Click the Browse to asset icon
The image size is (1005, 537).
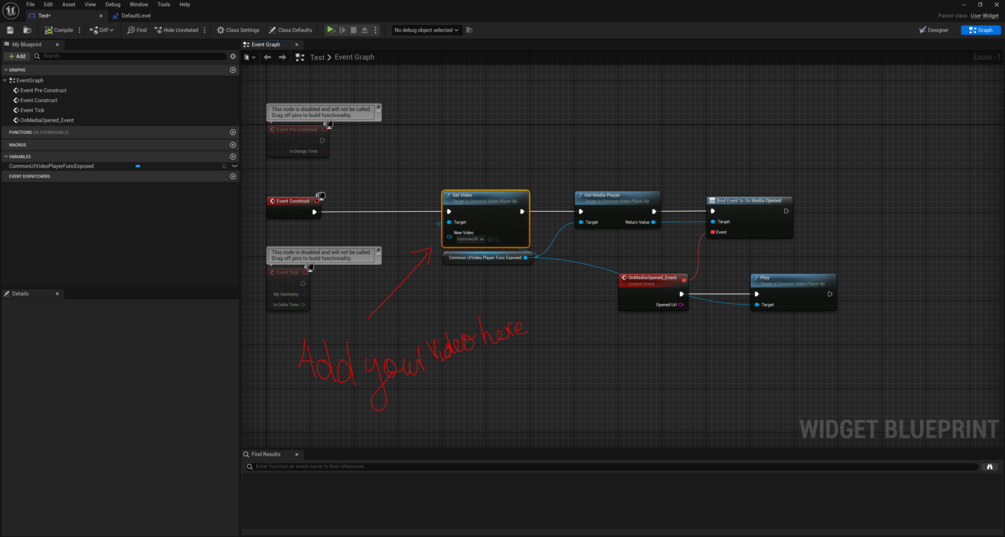tap(27, 30)
